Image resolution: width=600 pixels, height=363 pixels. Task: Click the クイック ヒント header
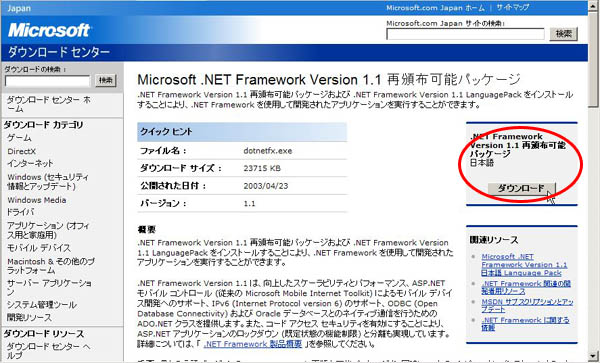(242, 132)
